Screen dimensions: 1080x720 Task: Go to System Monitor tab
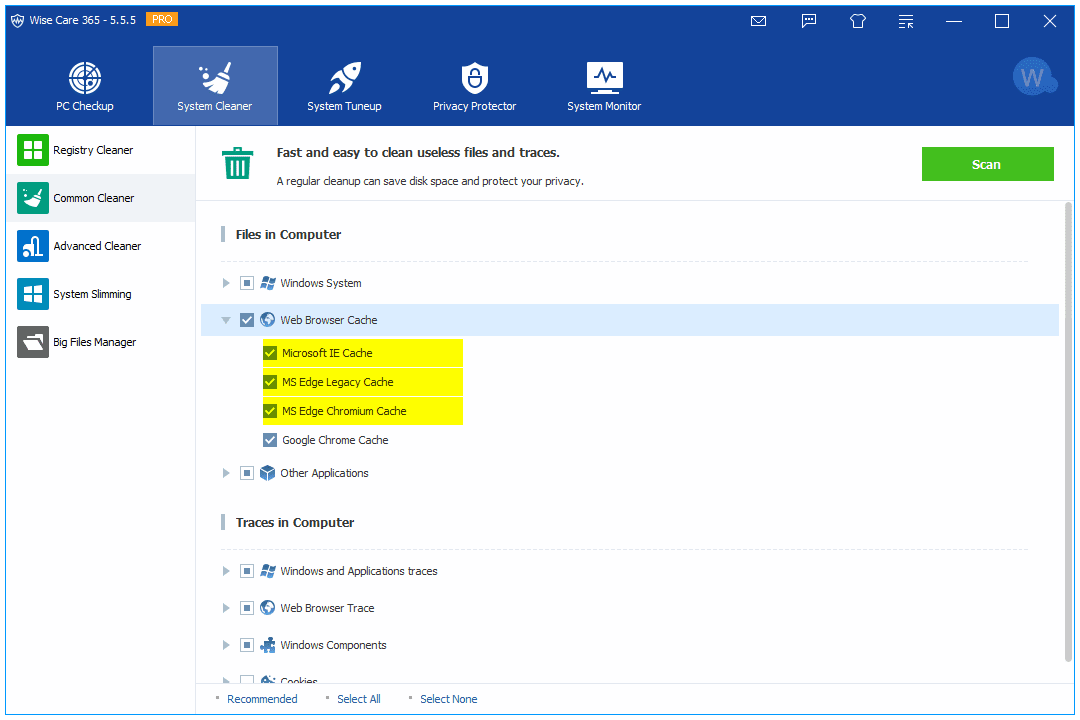click(x=604, y=86)
